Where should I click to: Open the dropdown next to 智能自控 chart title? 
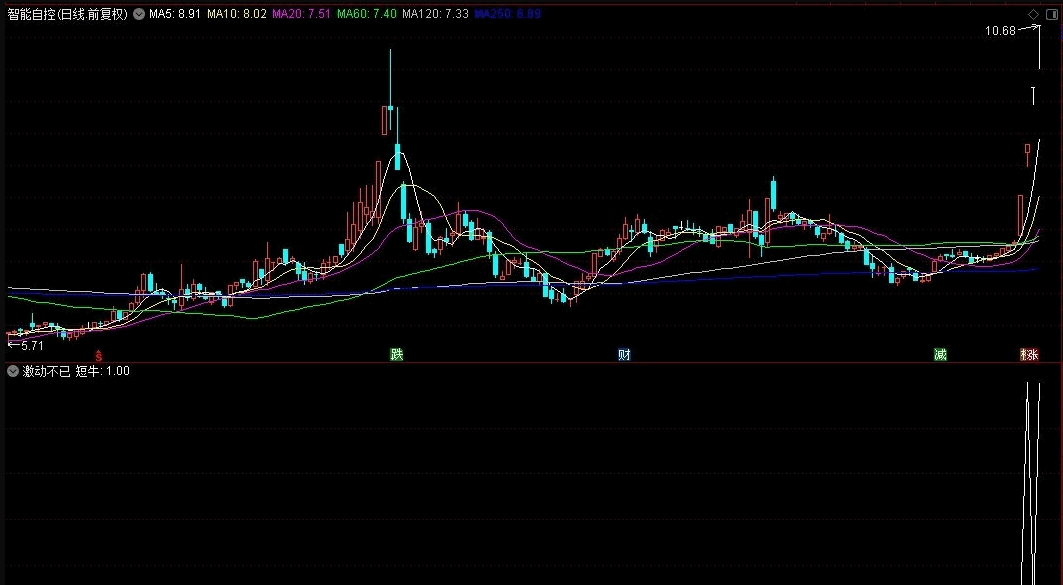(x=139, y=14)
